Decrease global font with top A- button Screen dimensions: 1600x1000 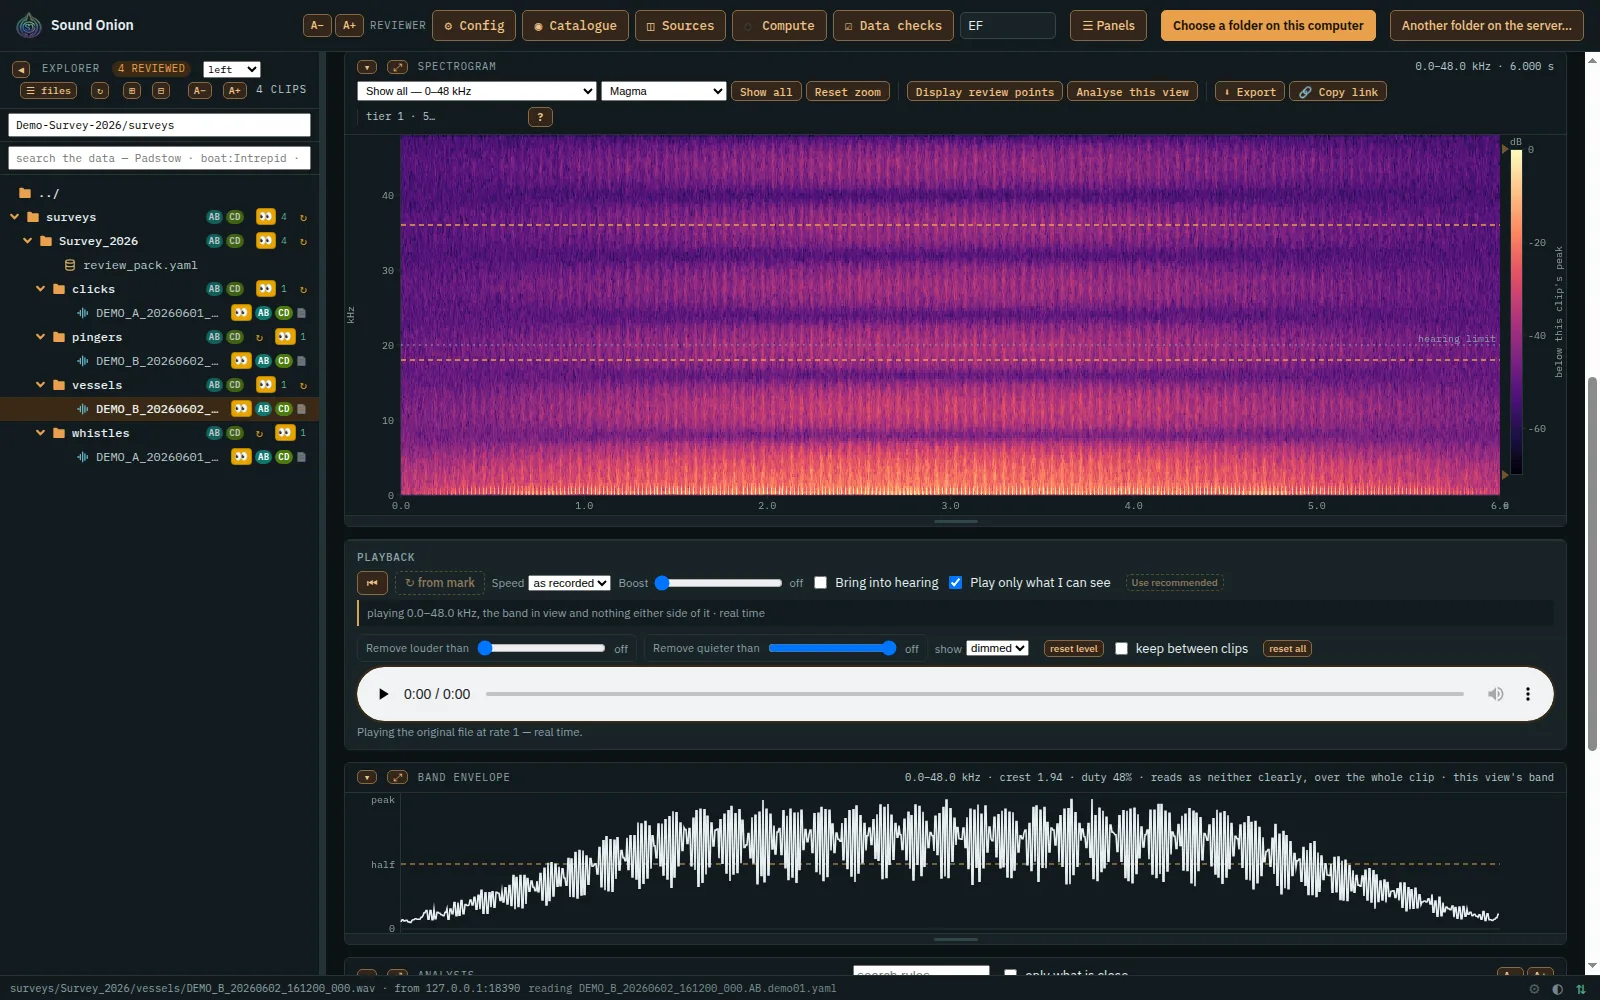(x=317, y=25)
